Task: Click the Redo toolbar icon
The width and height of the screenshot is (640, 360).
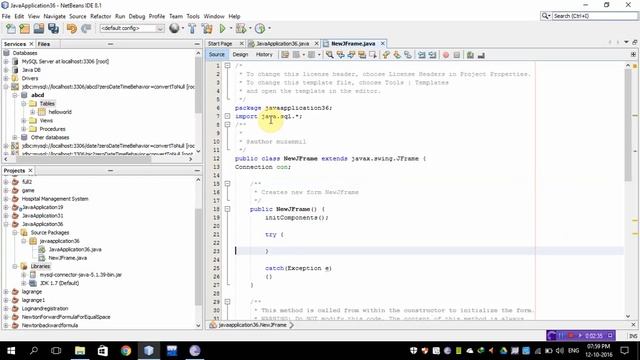Action: point(86,28)
